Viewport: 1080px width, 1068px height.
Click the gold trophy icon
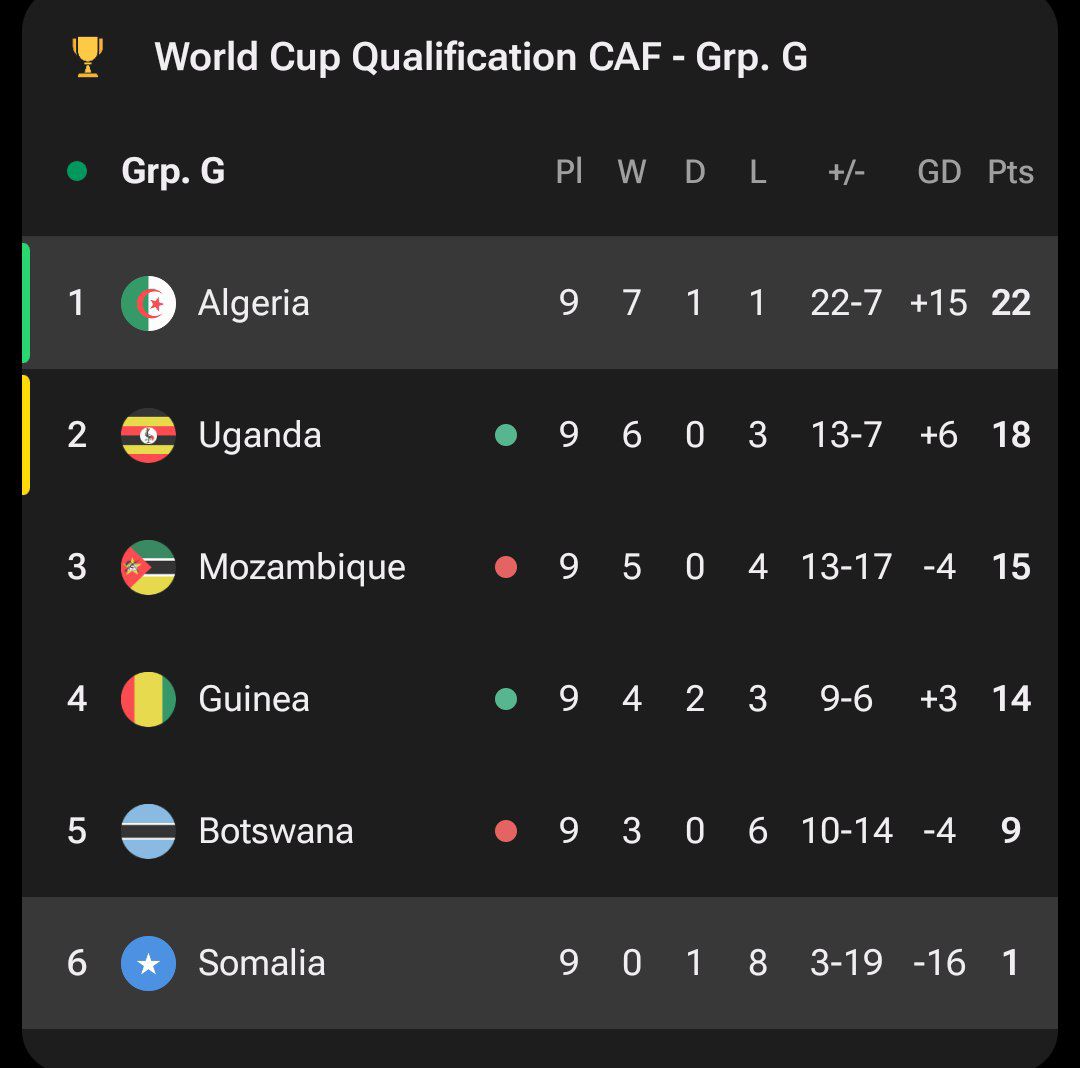coord(88,57)
